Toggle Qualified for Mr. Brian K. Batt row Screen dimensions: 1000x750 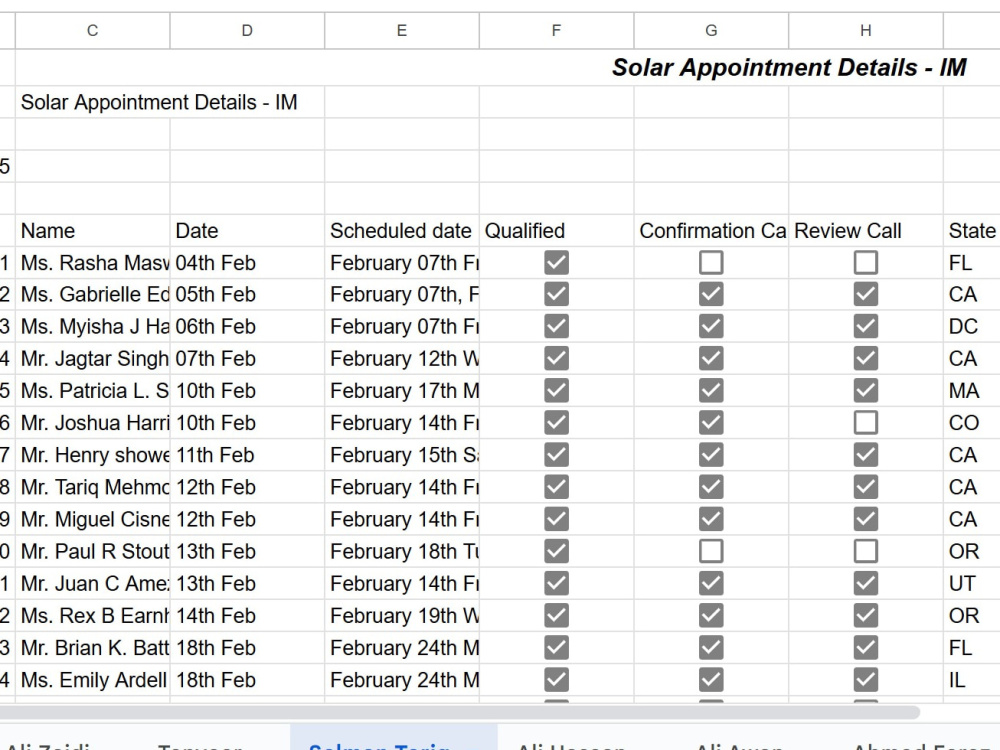coord(556,647)
